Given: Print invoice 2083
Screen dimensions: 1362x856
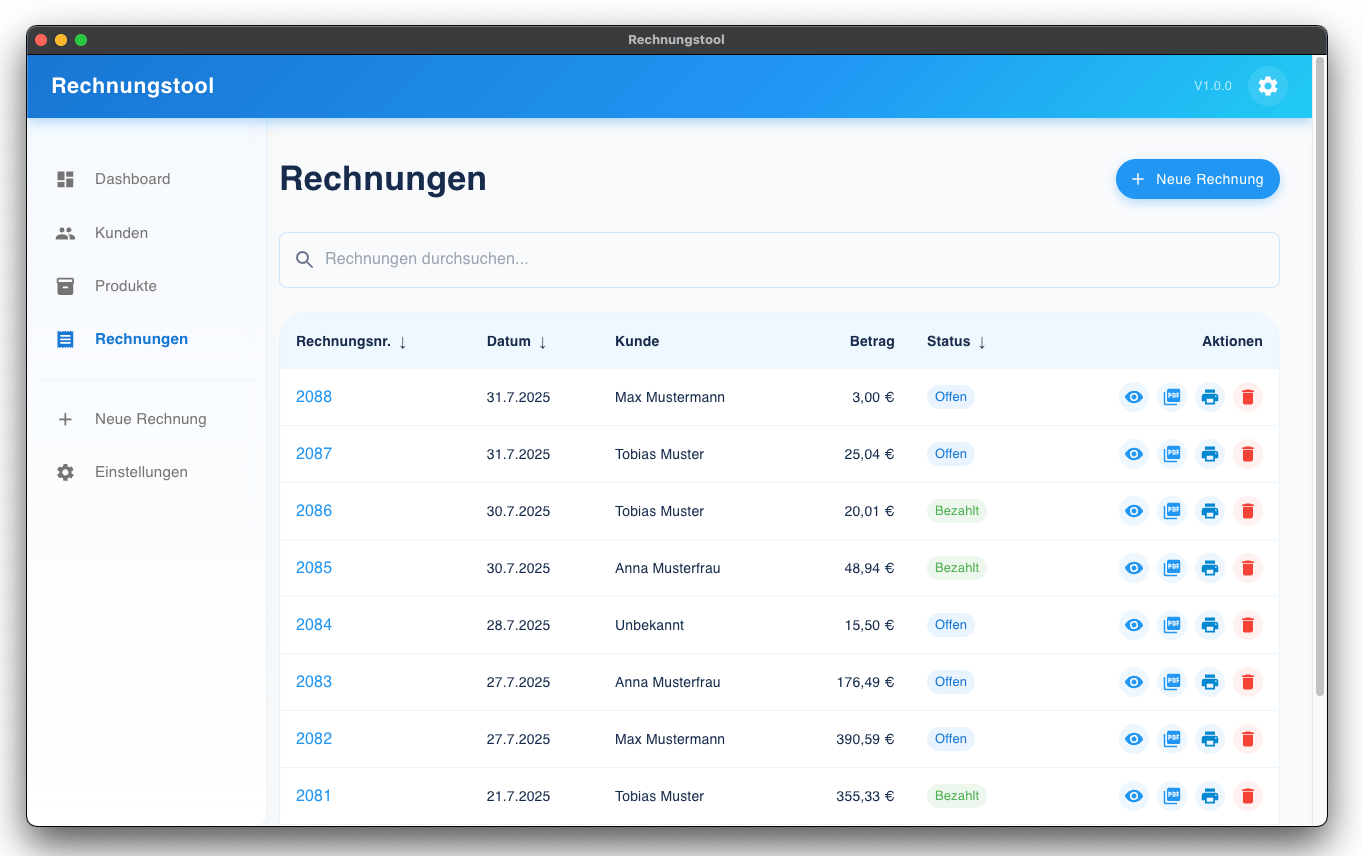Looking at the screenshot, I should tap(1210, 682).
